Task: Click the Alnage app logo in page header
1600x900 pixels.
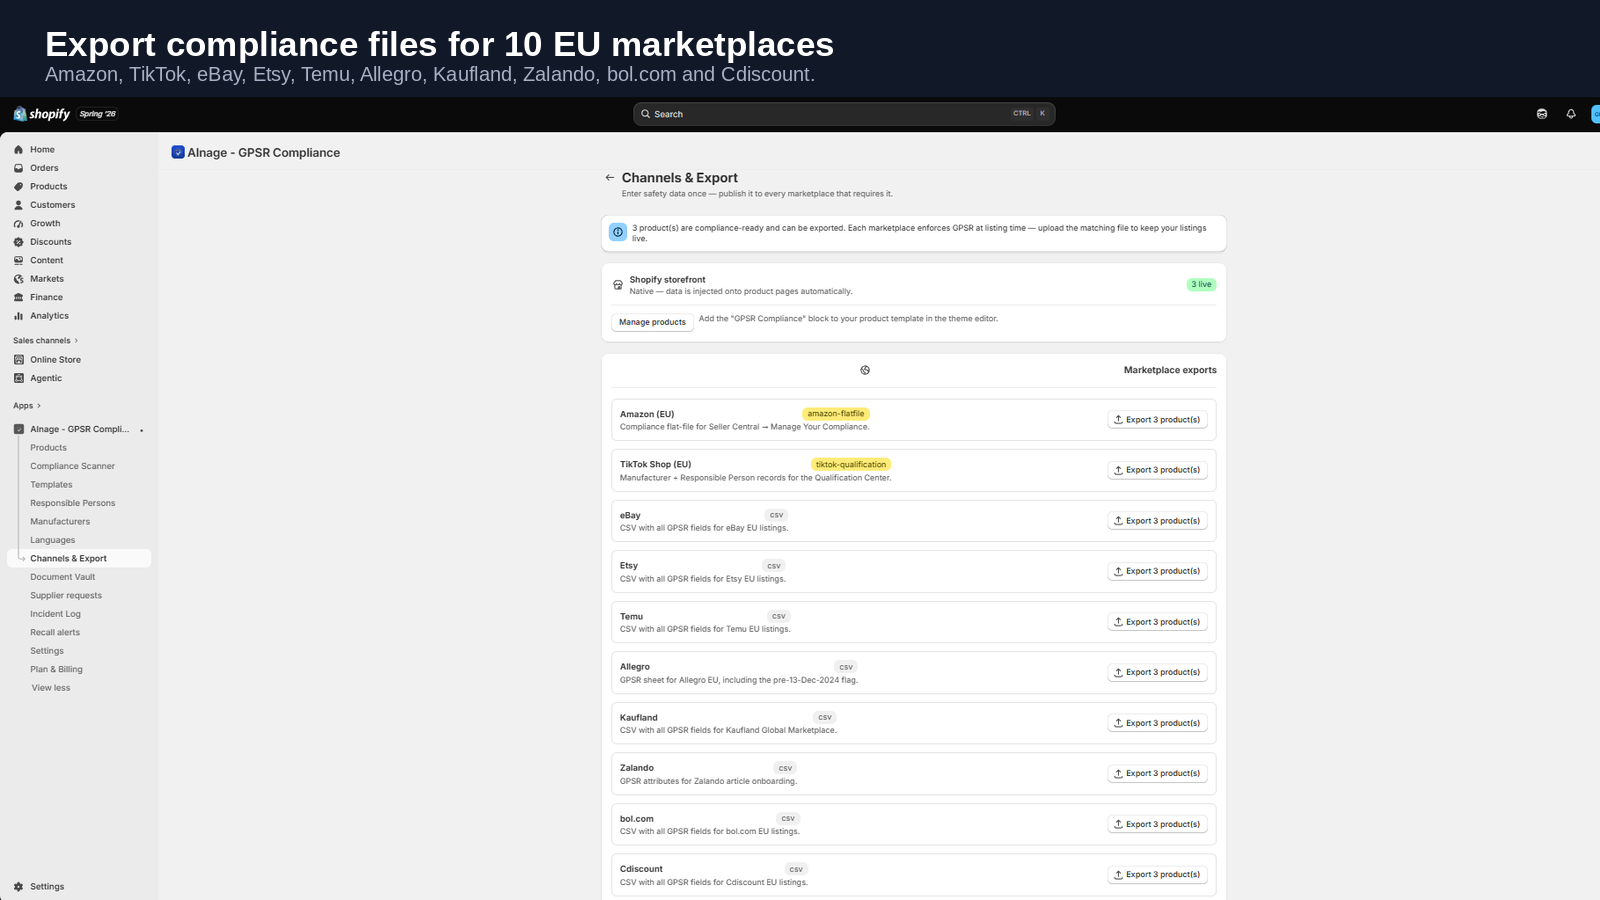Action: (178, 153)
